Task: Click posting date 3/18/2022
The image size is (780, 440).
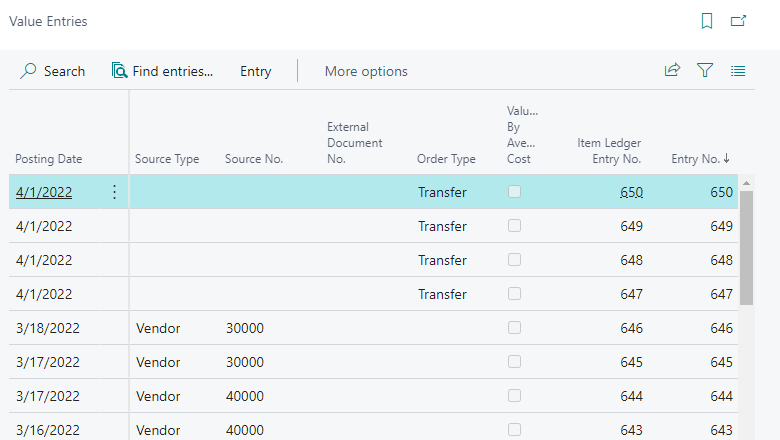Action: pos(48,328)
